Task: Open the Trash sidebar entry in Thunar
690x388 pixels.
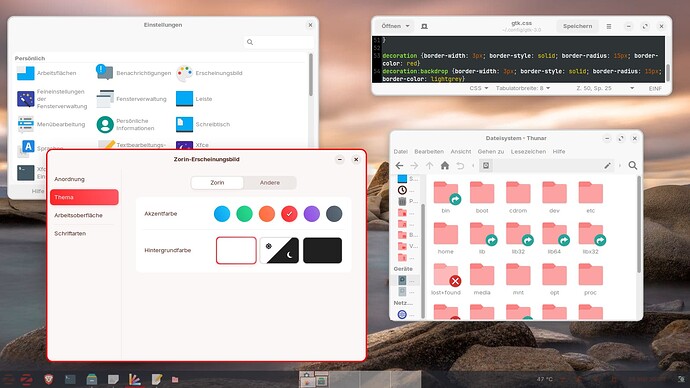Action: (x=408, y=201)
